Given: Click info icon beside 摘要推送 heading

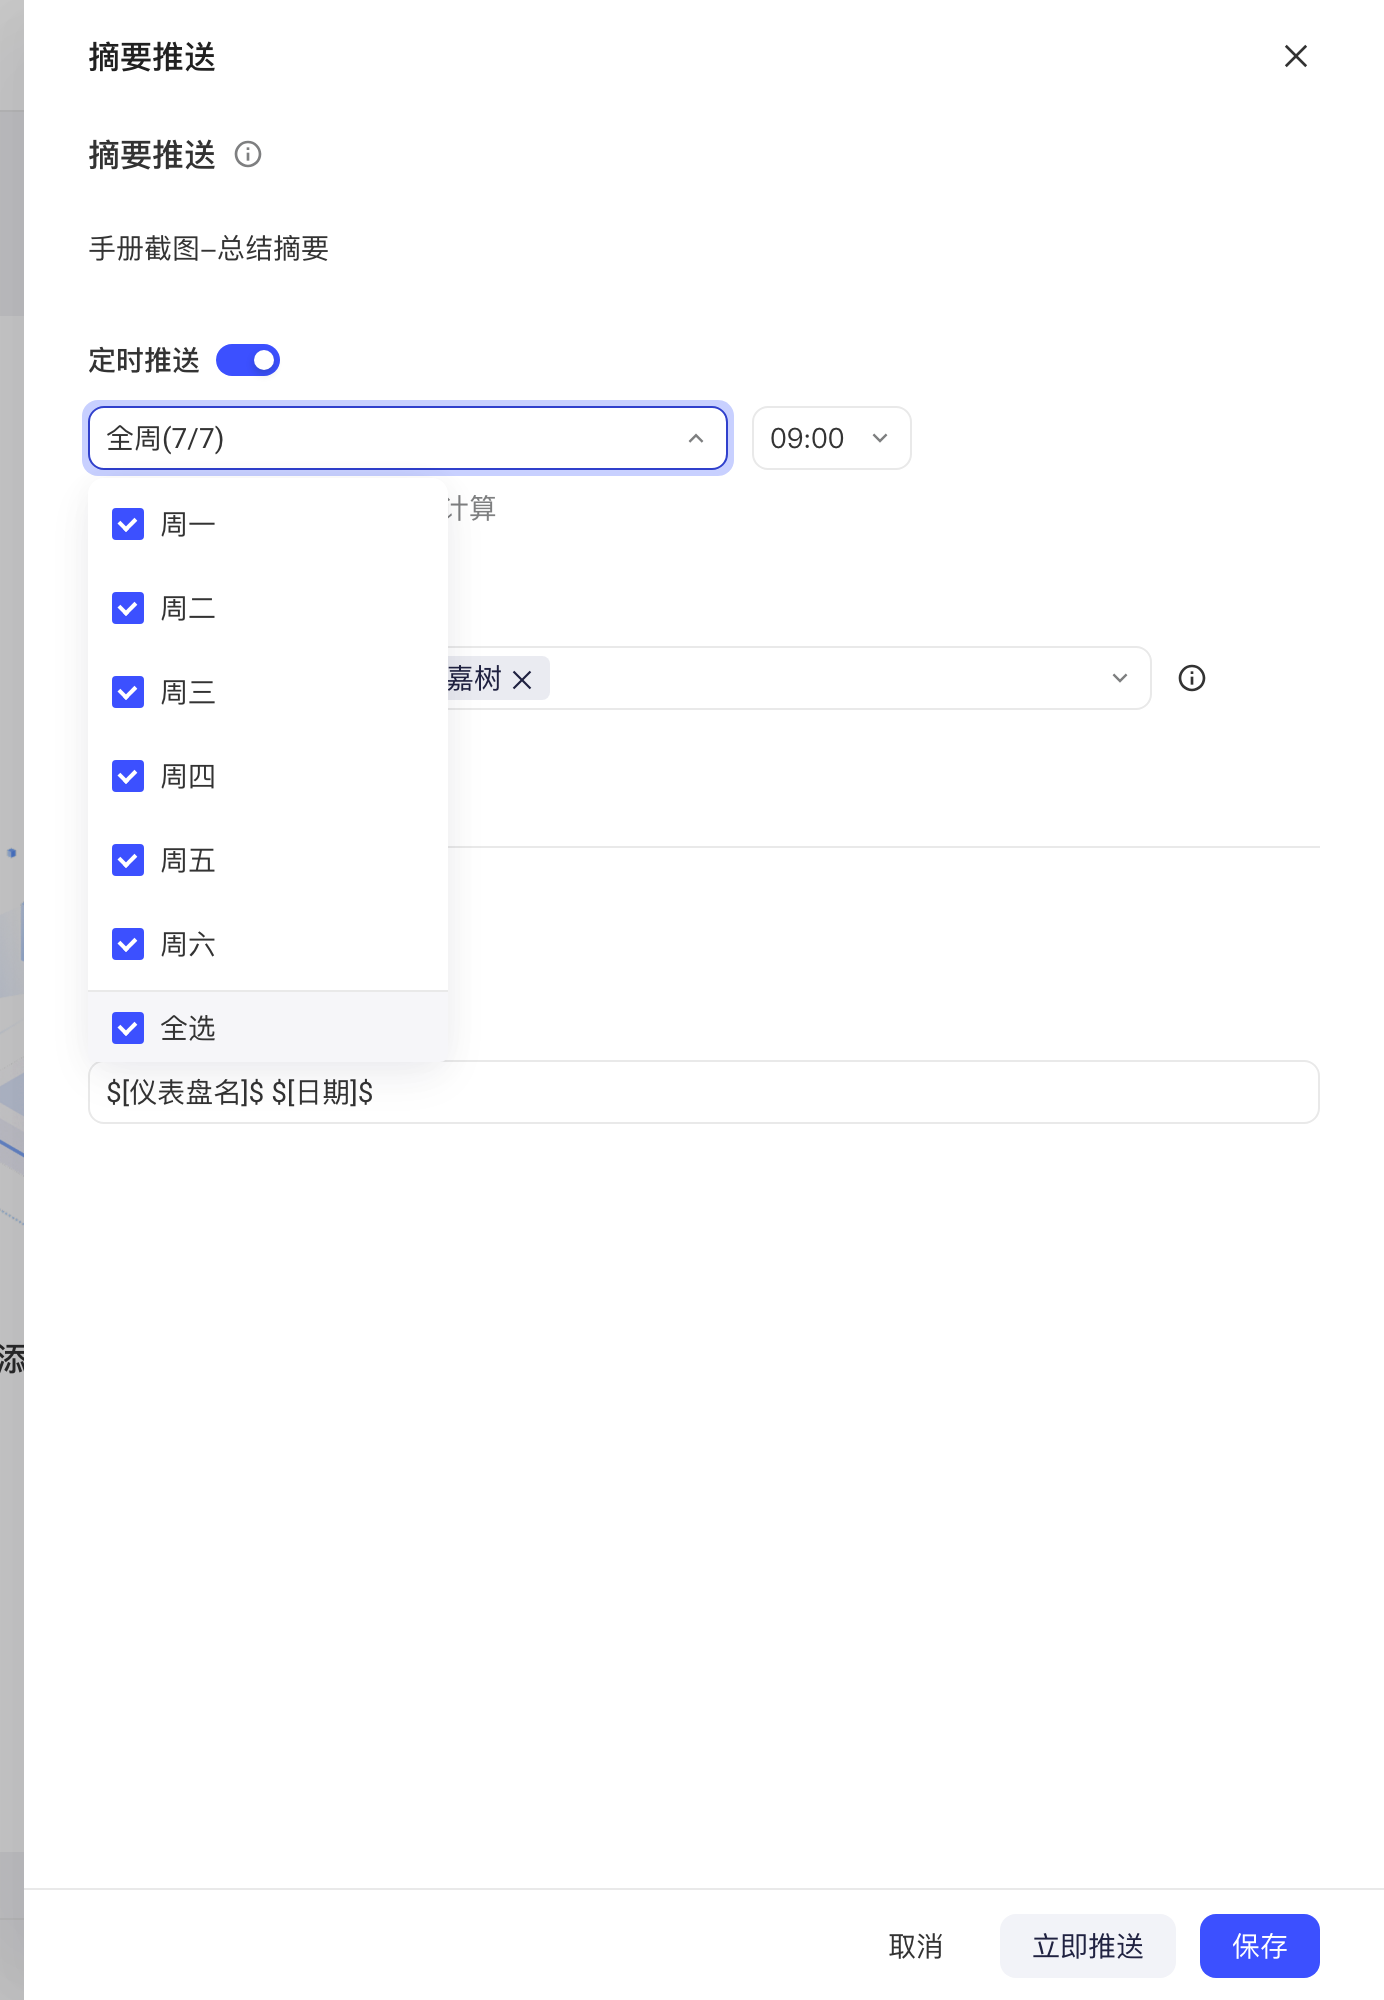Looking at the screenshot, I should click(x=248, y=154).
